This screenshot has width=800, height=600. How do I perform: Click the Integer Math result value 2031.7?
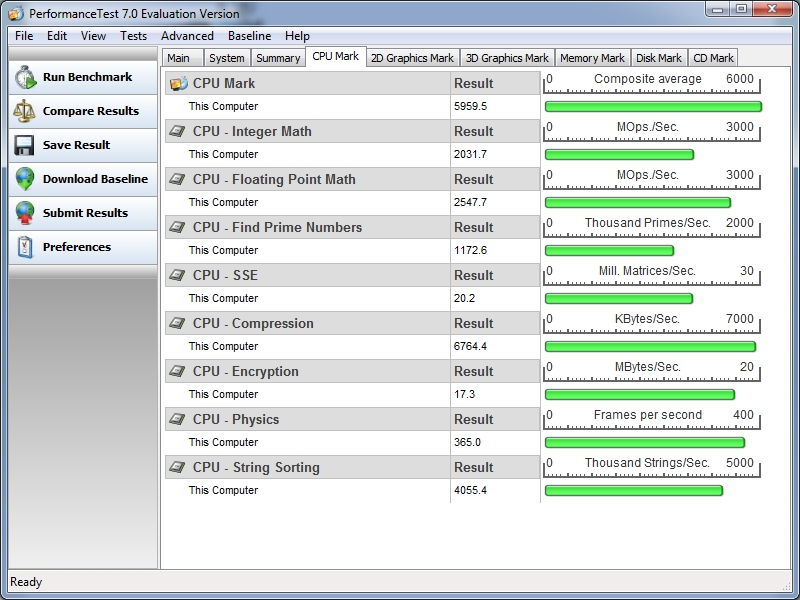(x=470, y=154)
